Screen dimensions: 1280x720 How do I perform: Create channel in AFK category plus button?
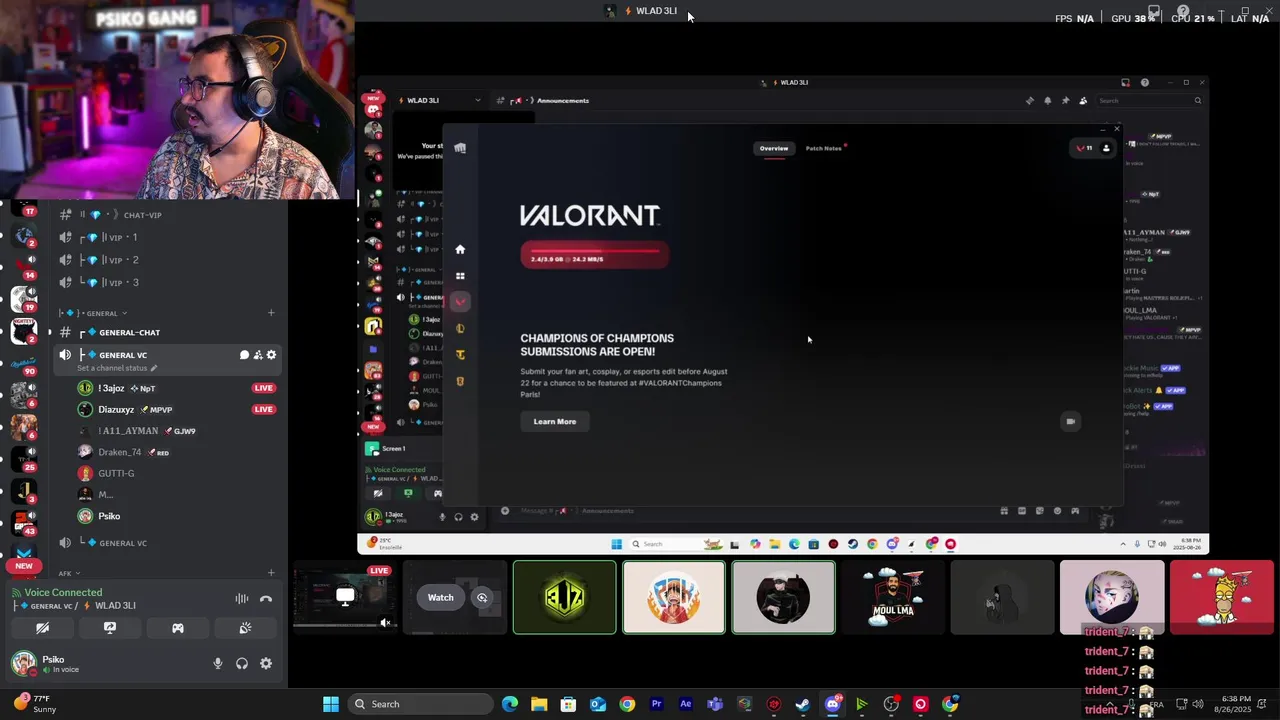(271, 573)
